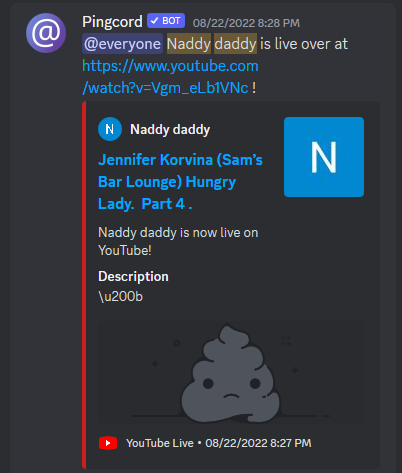Click the highlighted word Naddy in message
The width and height of the screenshot is (402, 473).
(x=189, y=44)
